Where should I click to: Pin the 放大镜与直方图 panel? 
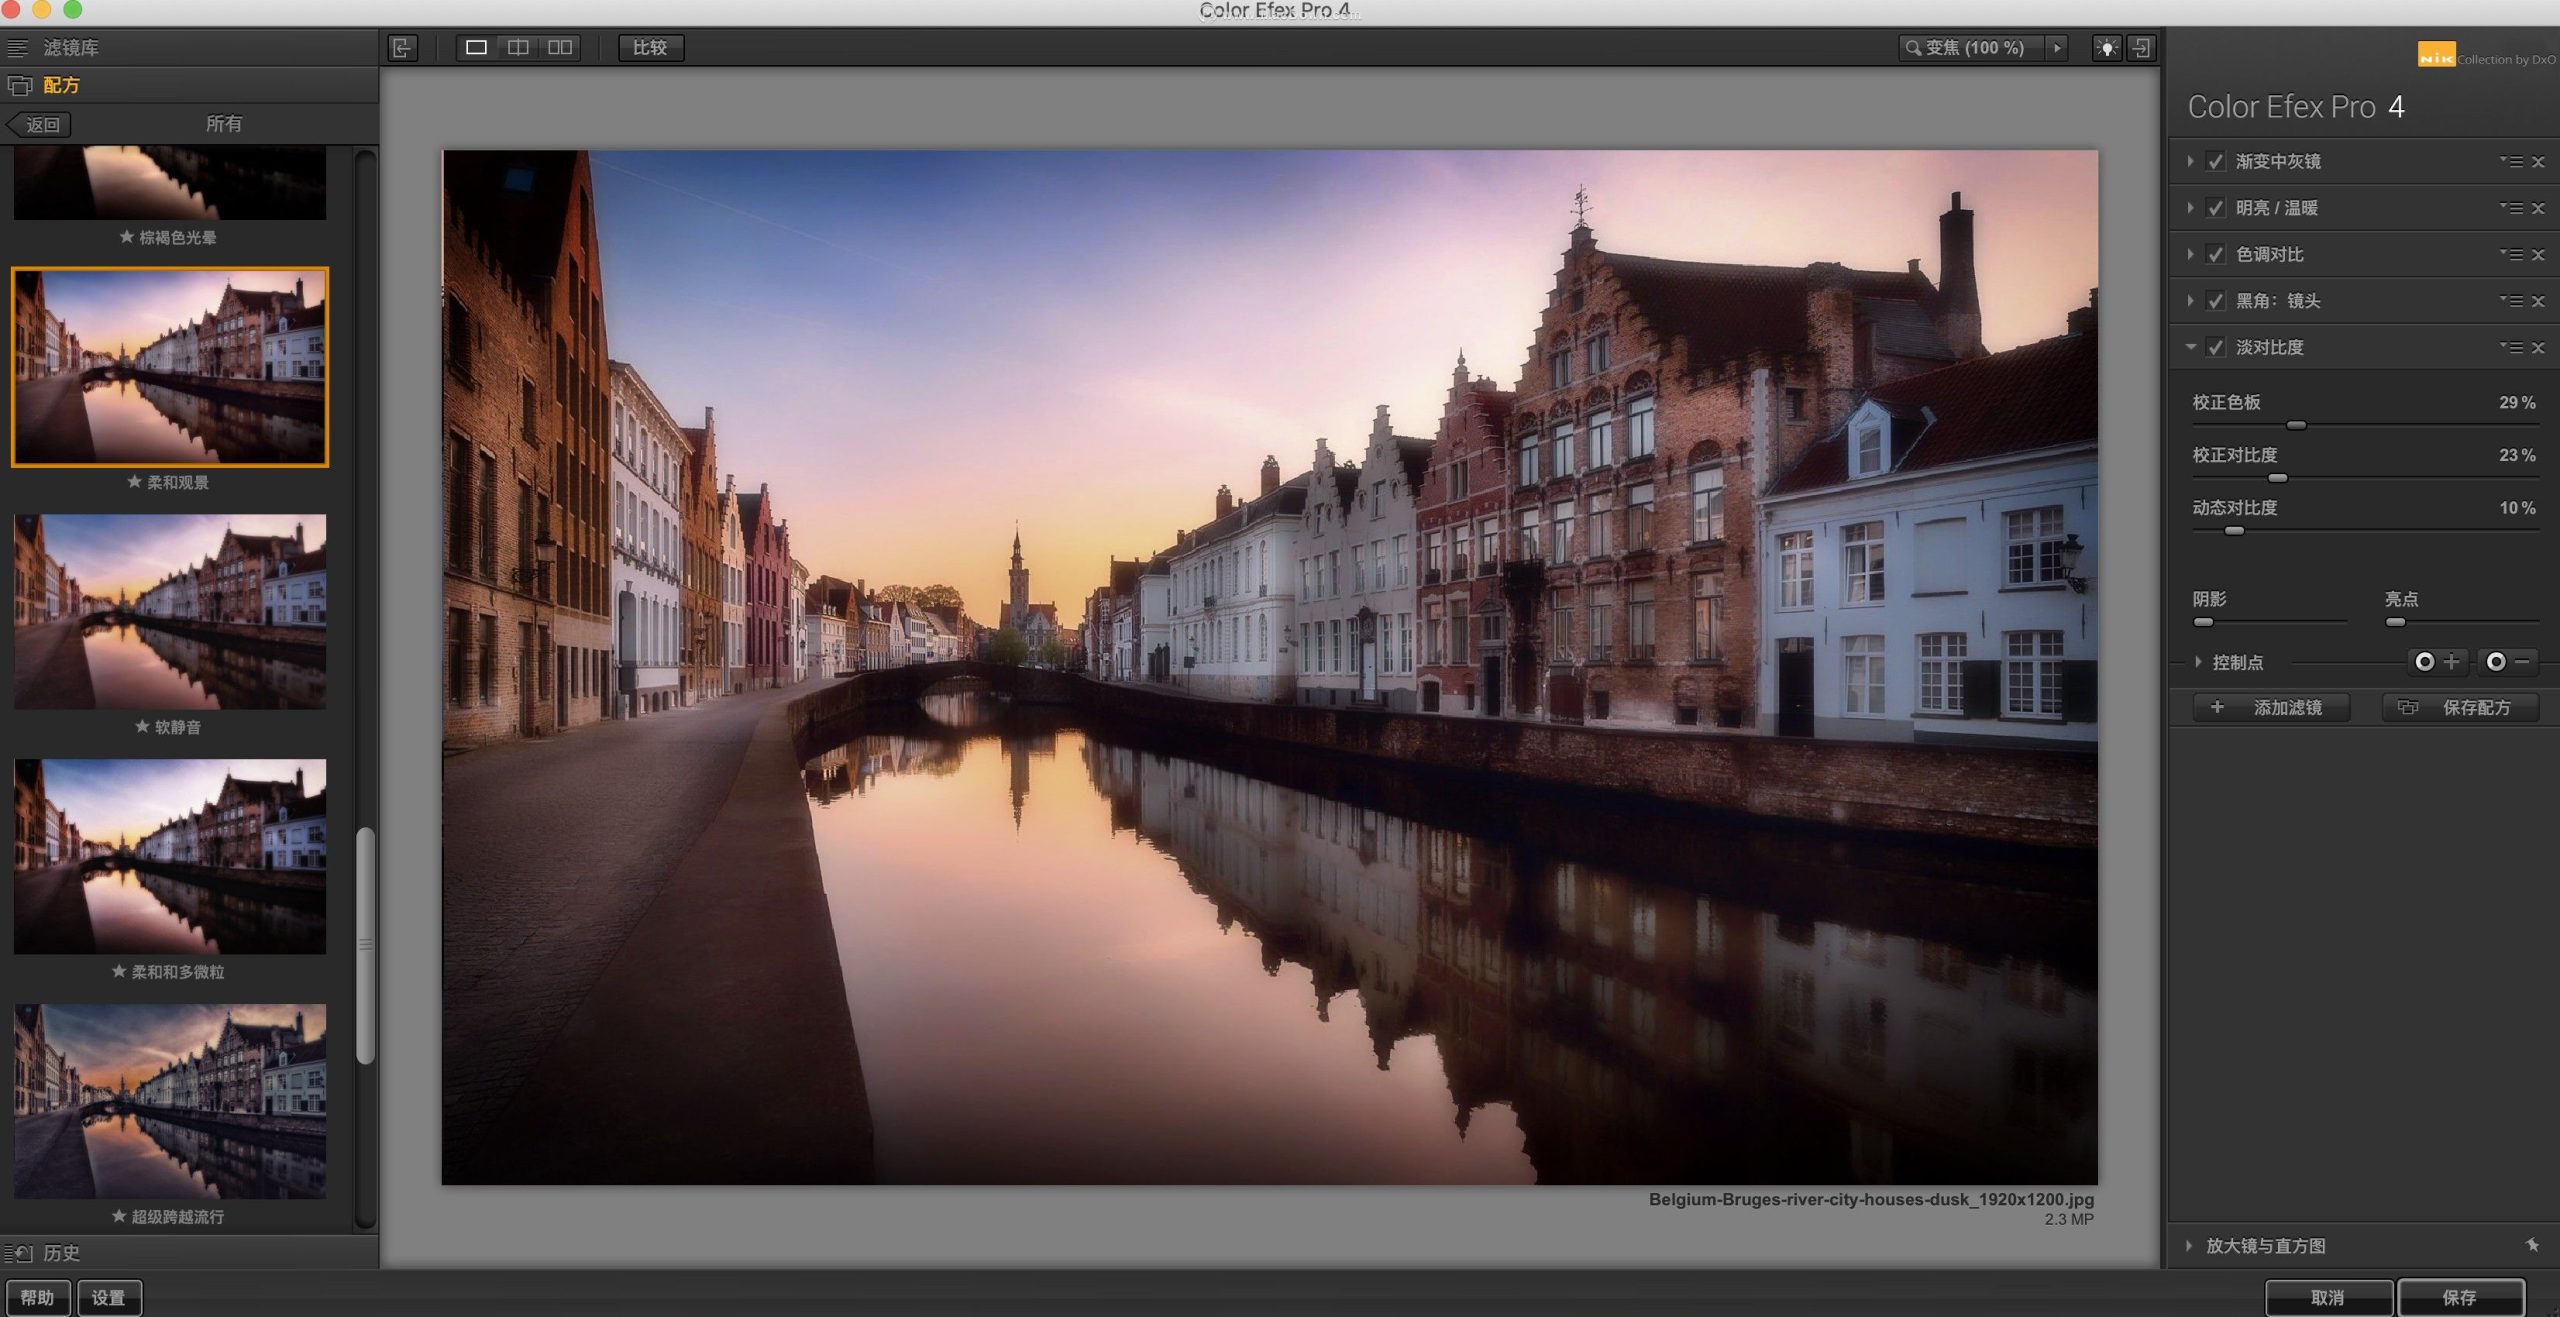[x=2532, y=1245]
